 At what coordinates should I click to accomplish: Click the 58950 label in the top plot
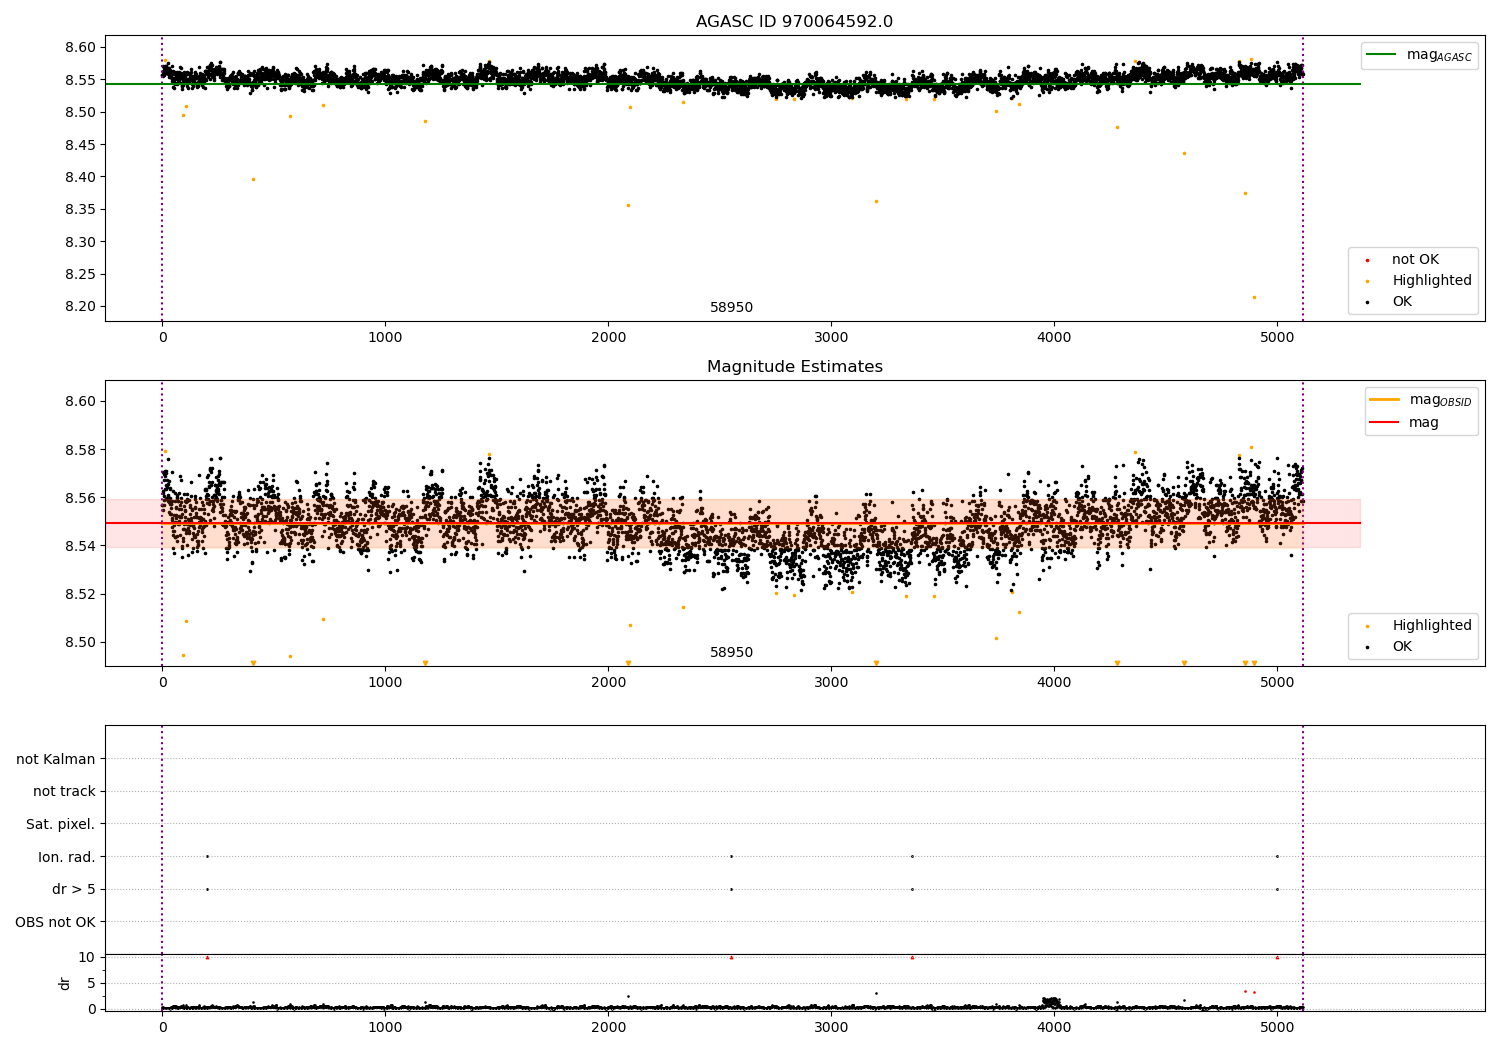[731, 308]
